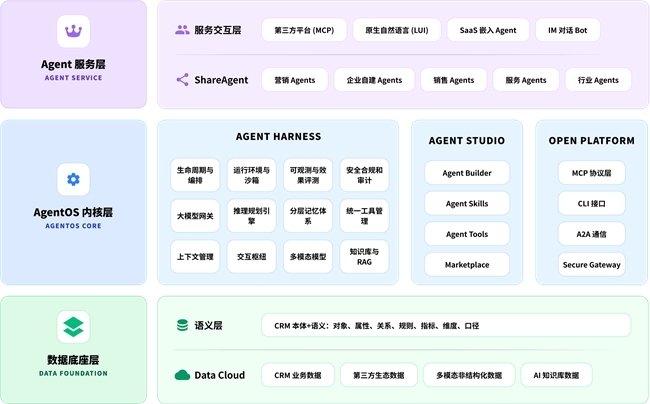
Task: Click the 交互枢纽 card
Action: pyautogui.click(x=252, y=256)
